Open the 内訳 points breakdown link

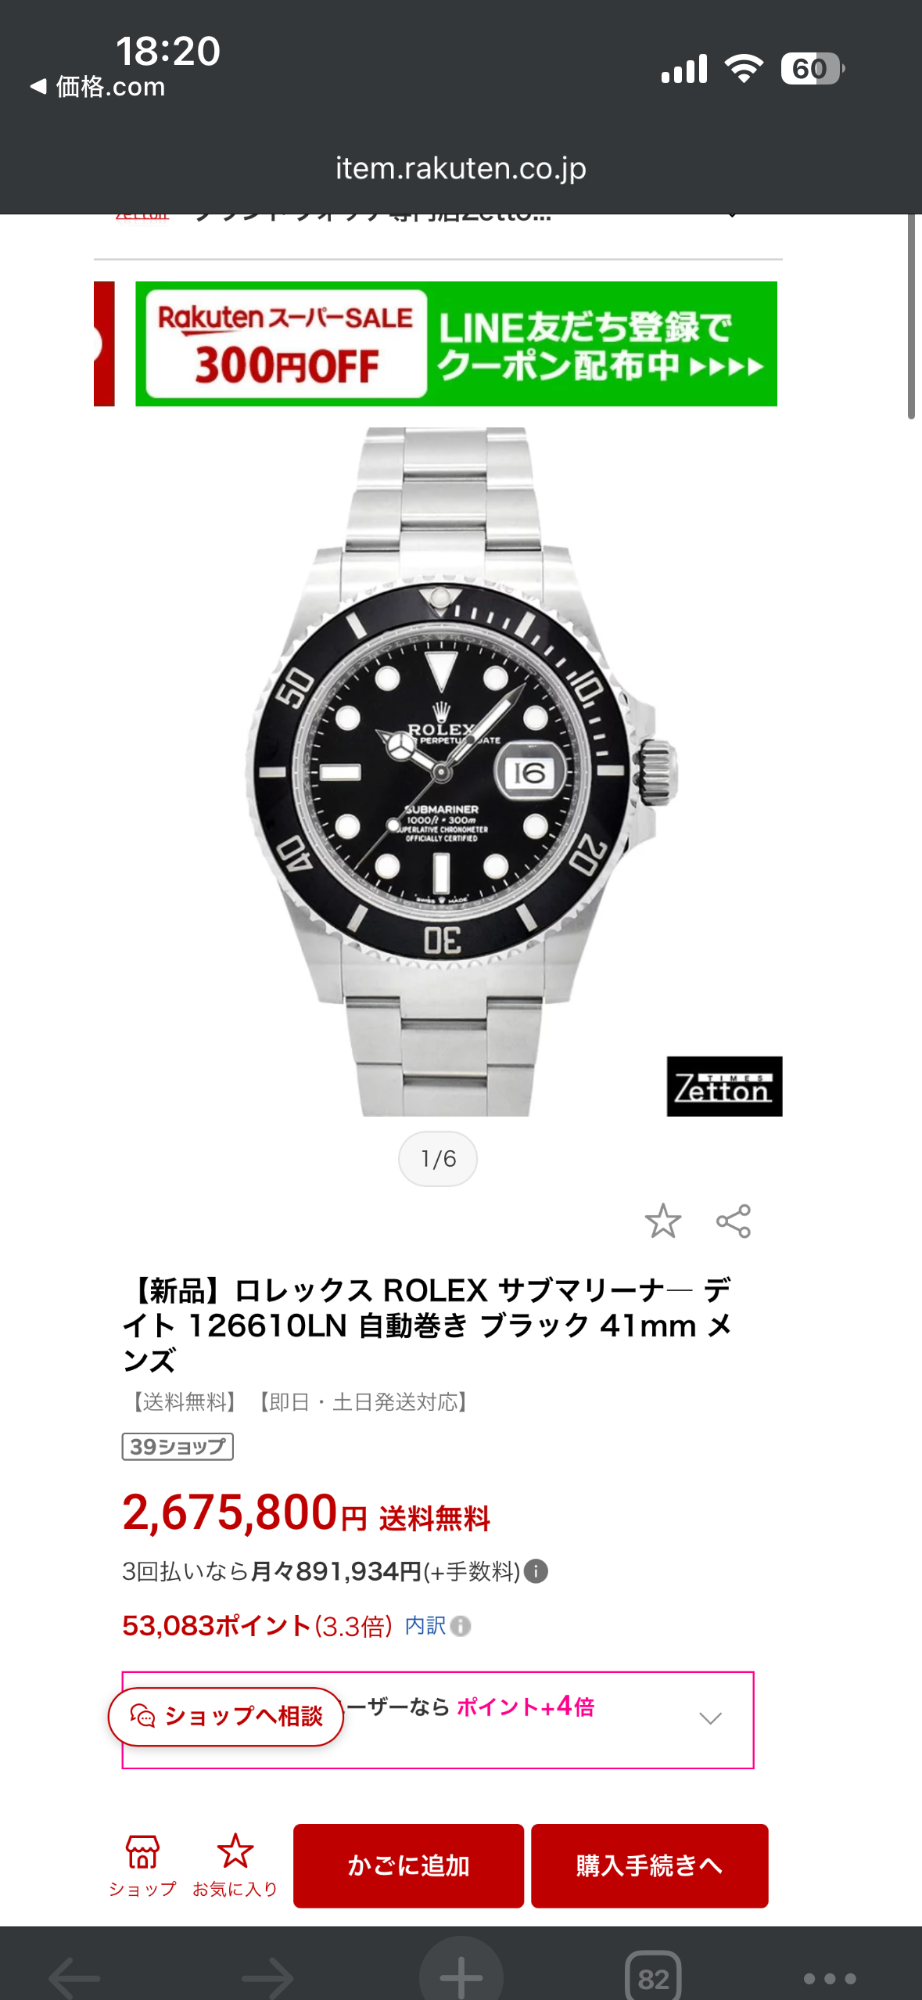425,1626
